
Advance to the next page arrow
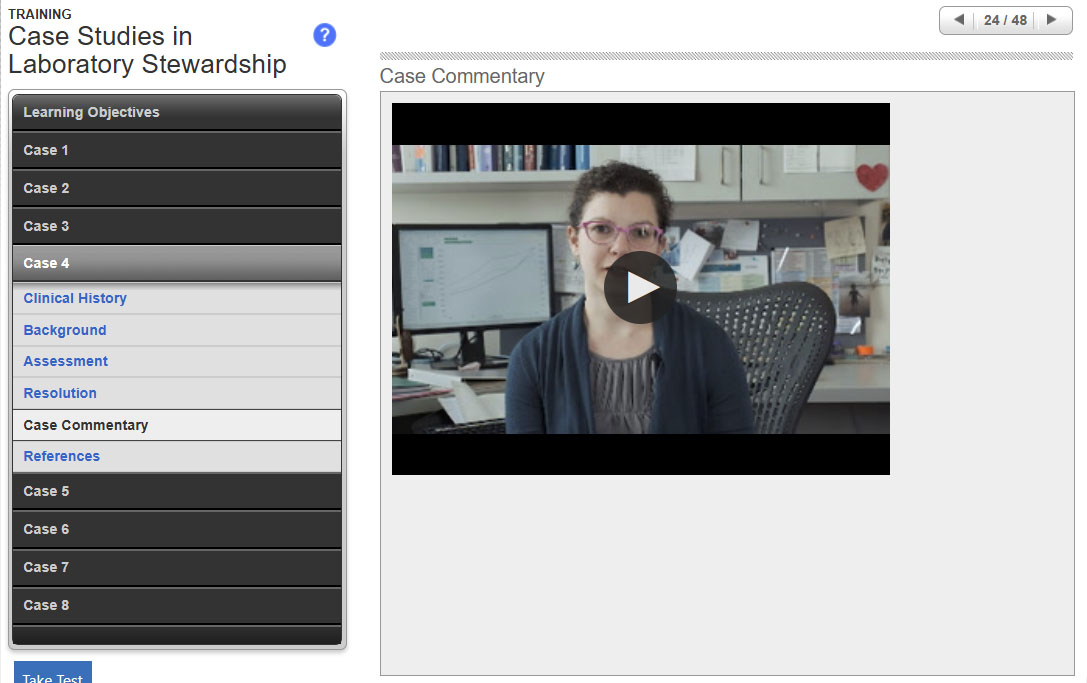coord(1051,20)
